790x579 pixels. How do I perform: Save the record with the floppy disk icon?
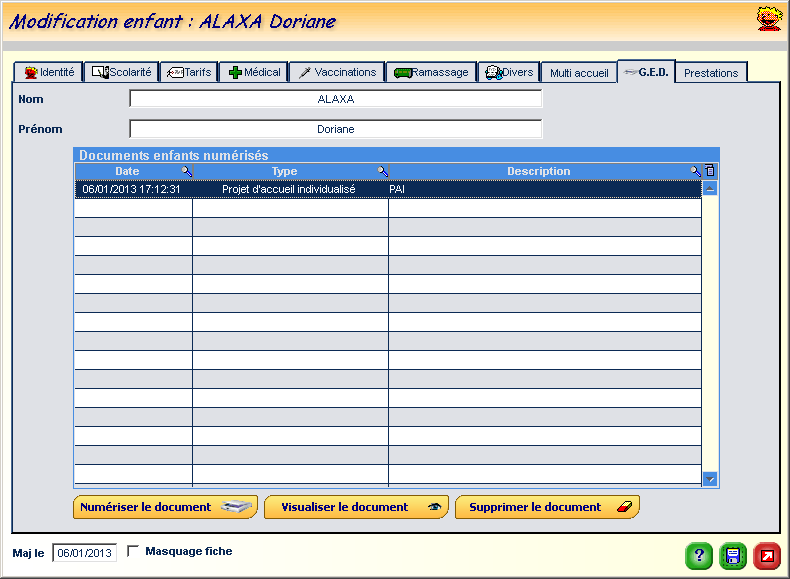point(733,555)
